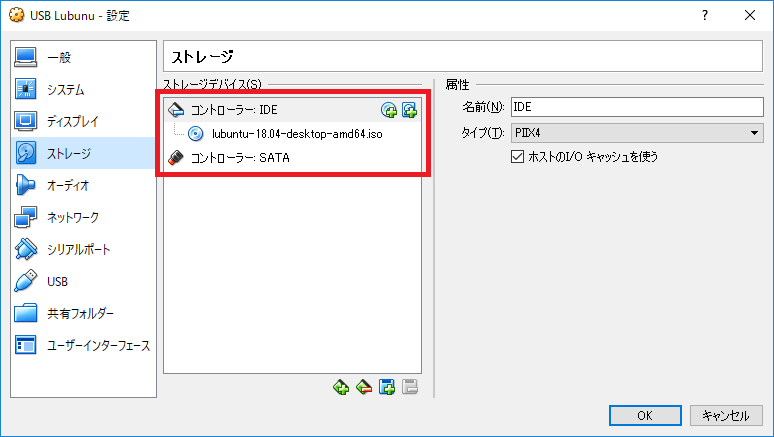Close the settings dialog window

[x=750, y=15]
